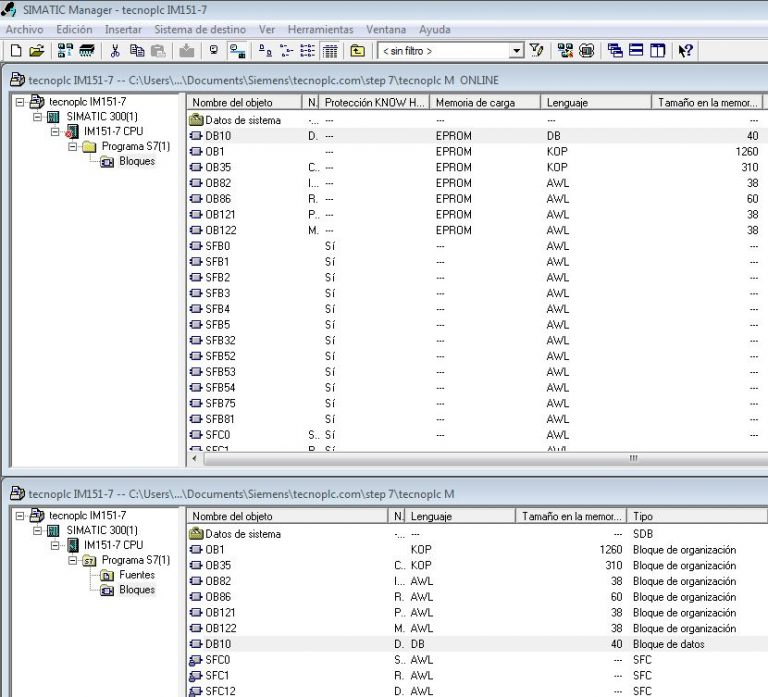Screen dimensions: 768x697
Task: Sort by 'Memoria de carga' column header
Action: tap(485, 102)
